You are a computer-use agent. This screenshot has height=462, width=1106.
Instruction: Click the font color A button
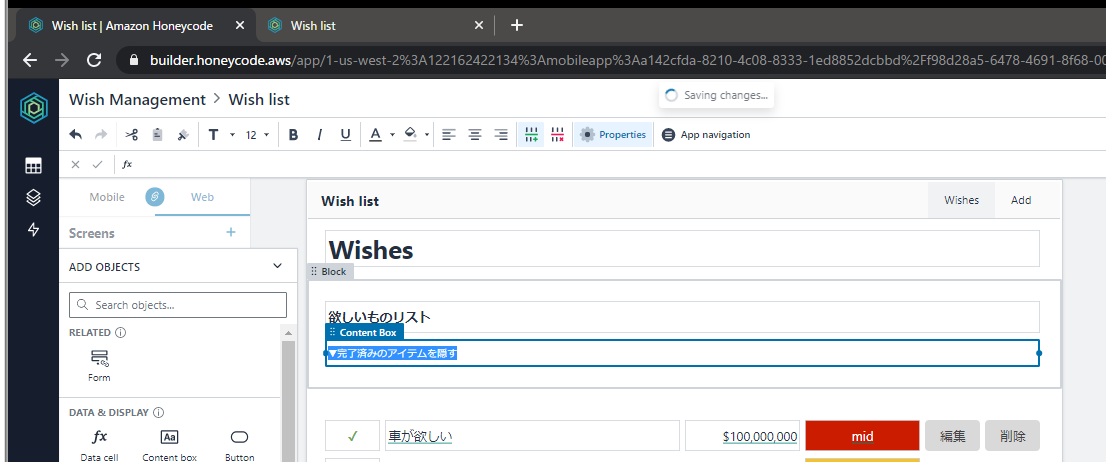[x=375, y=135]
